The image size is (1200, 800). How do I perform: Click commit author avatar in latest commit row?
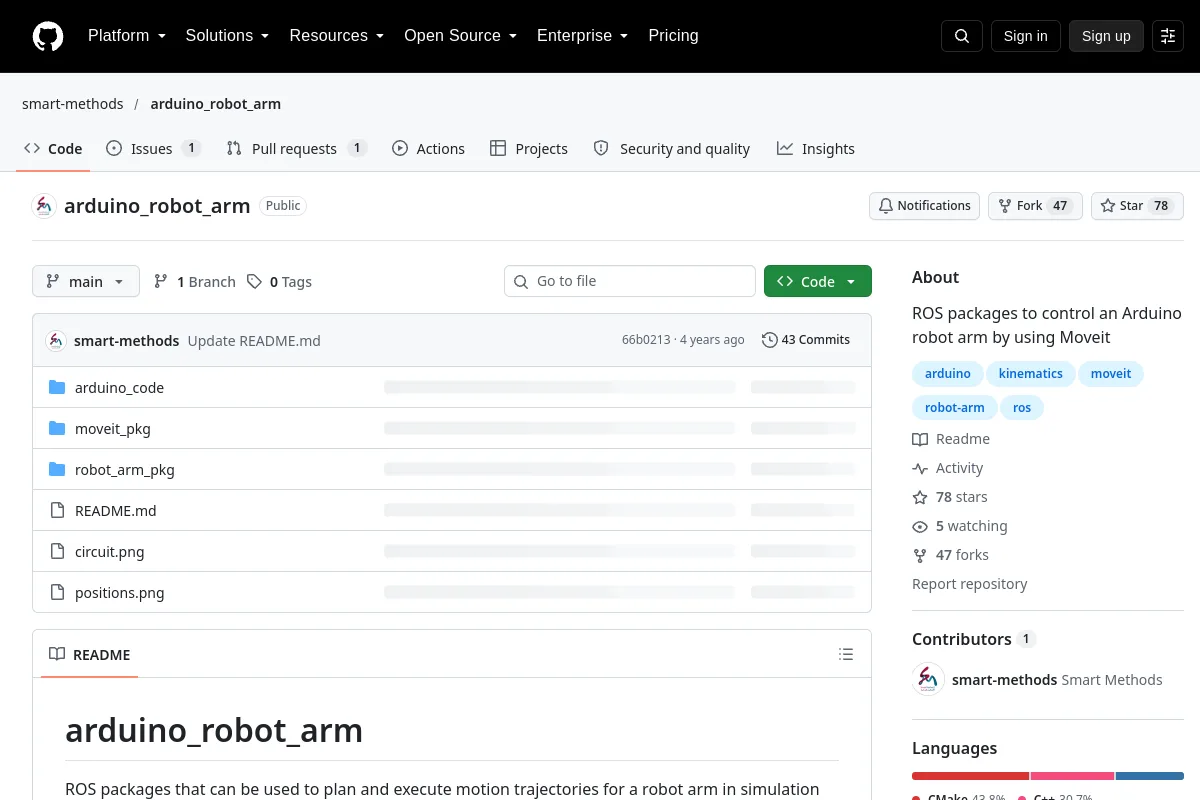click(x=56, y=340)
